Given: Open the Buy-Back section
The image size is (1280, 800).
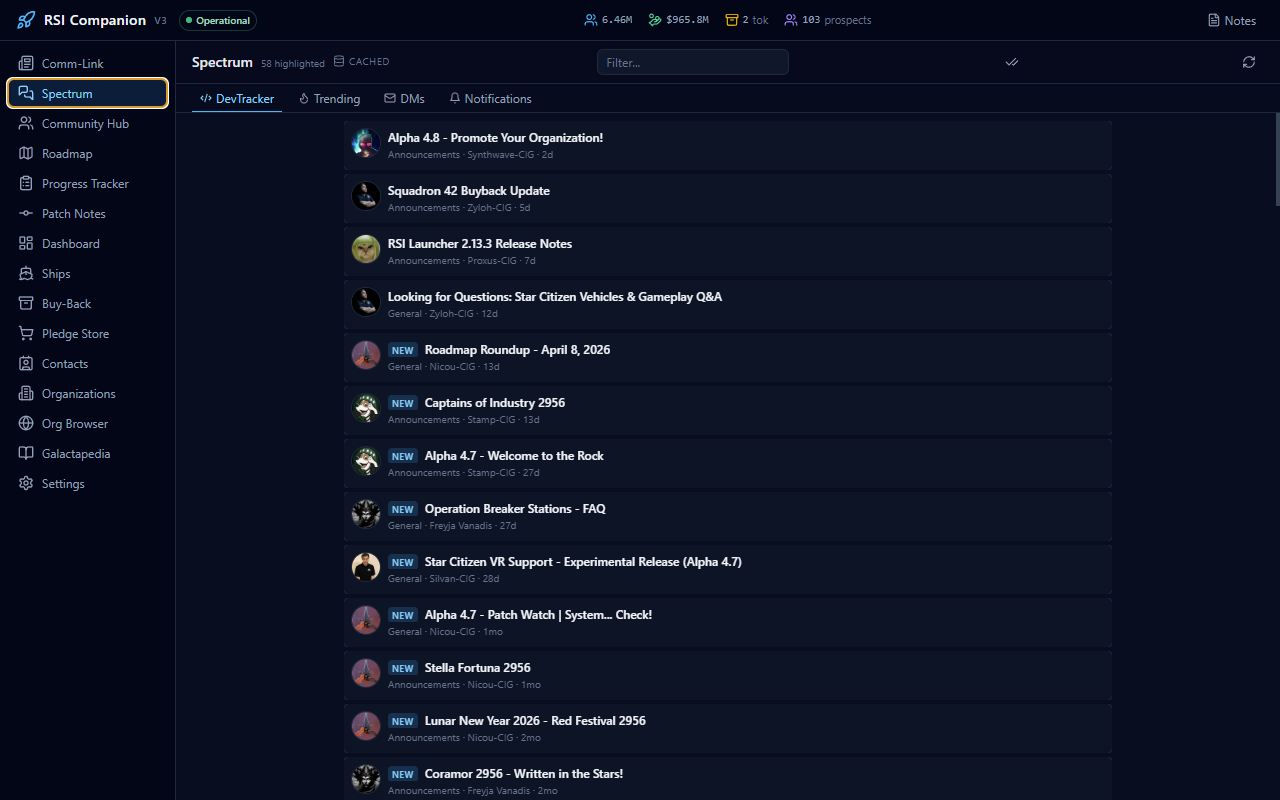Looking at the screenshot, I should point(87,304).
